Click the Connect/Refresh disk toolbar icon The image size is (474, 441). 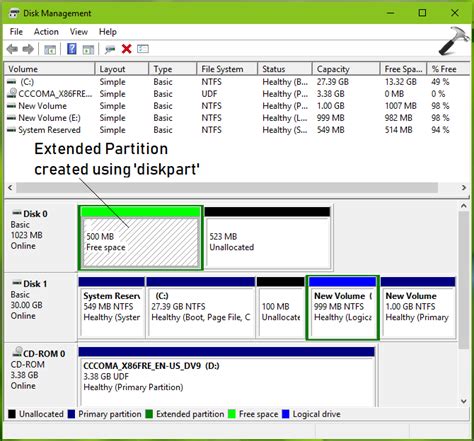click(x=110, y=50)
